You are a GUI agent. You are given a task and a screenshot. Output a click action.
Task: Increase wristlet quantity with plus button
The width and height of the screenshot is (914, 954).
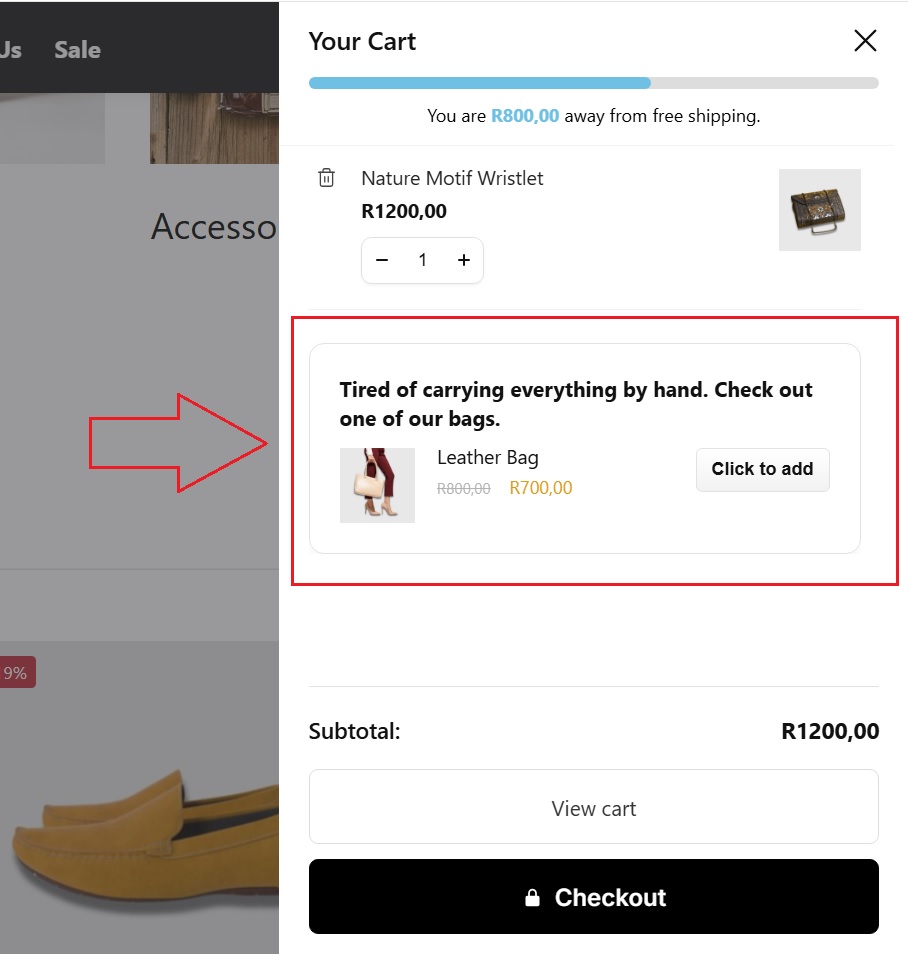click(464, 260)
